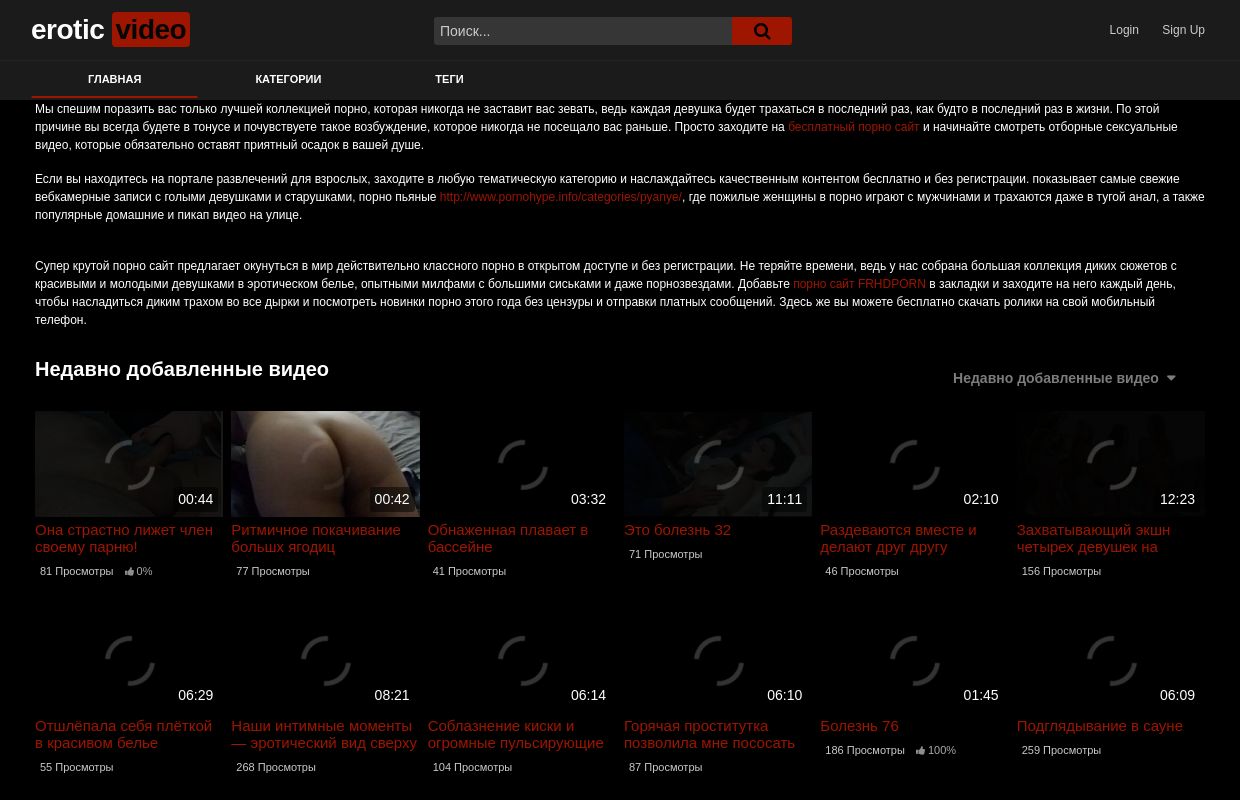Viewport: 1240px width, 800px height.
Task: Click the erotic video site logo
Action: [x=110, y=30]
